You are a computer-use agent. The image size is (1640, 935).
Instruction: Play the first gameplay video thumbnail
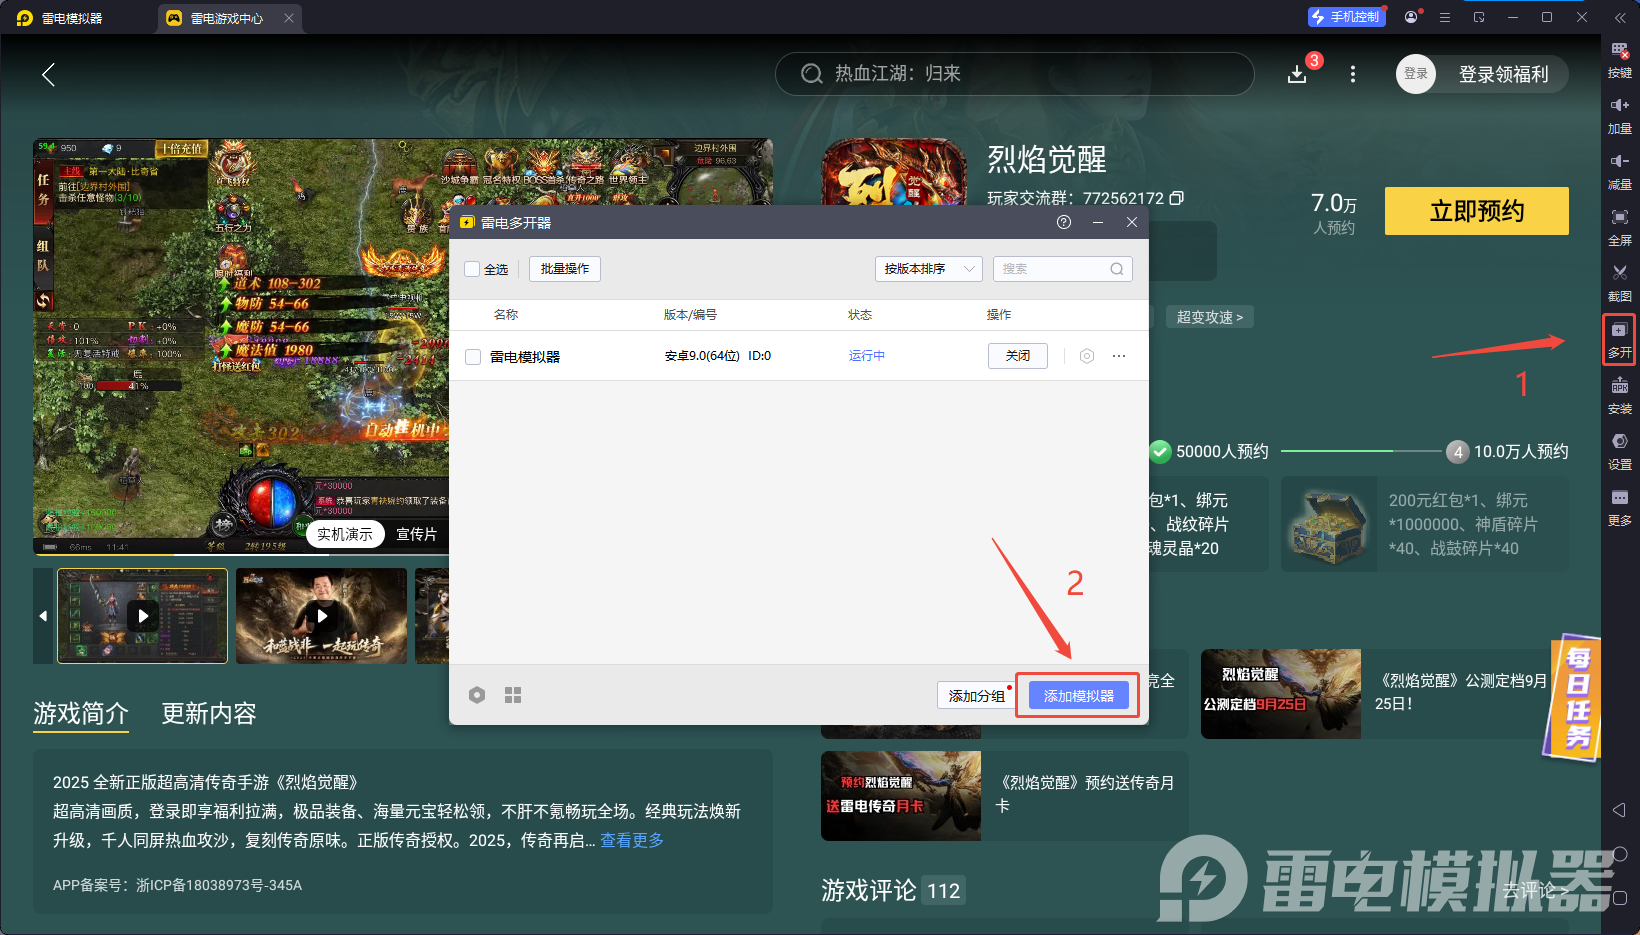pos(143,616)
